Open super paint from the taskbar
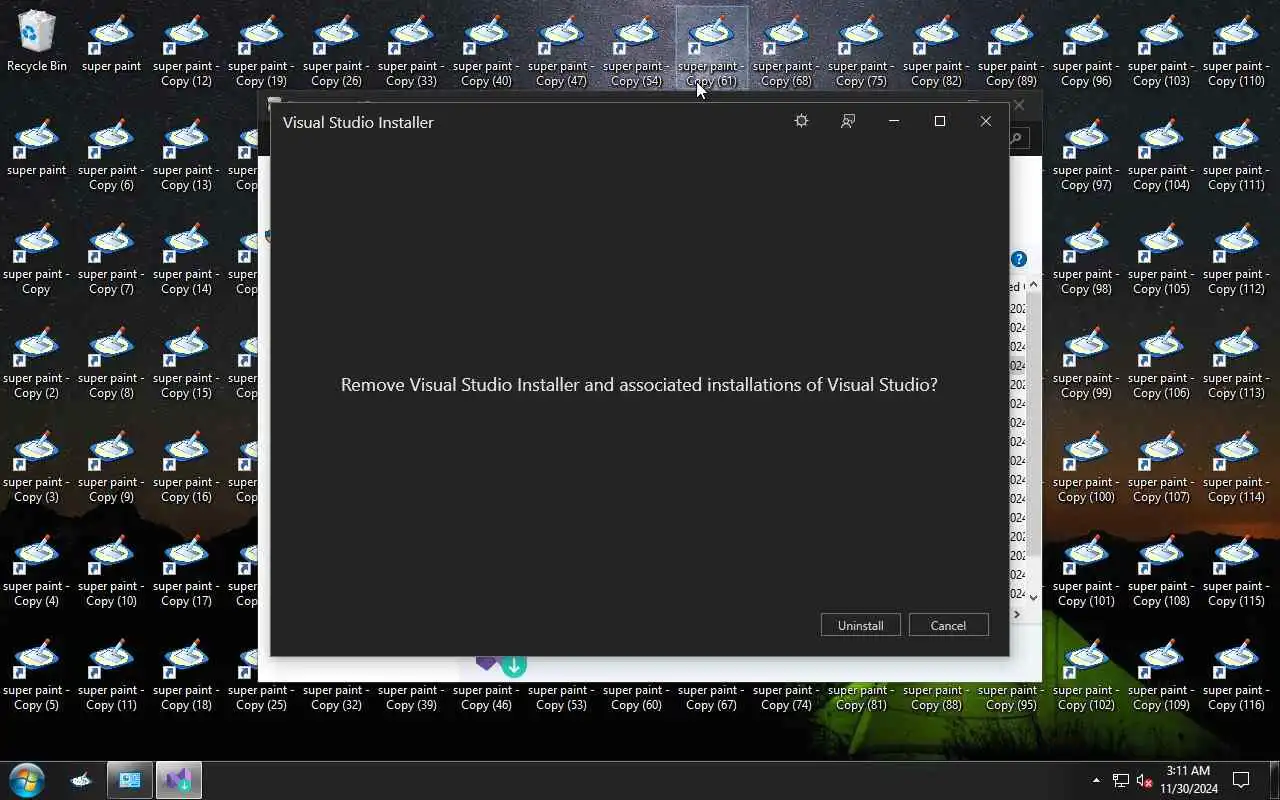 point(81,780)
